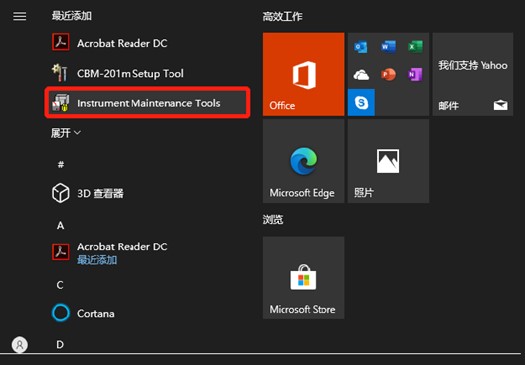This screenshot has height=365, width=525.
Task: Click the # letter group header
Action: point(61,164)
